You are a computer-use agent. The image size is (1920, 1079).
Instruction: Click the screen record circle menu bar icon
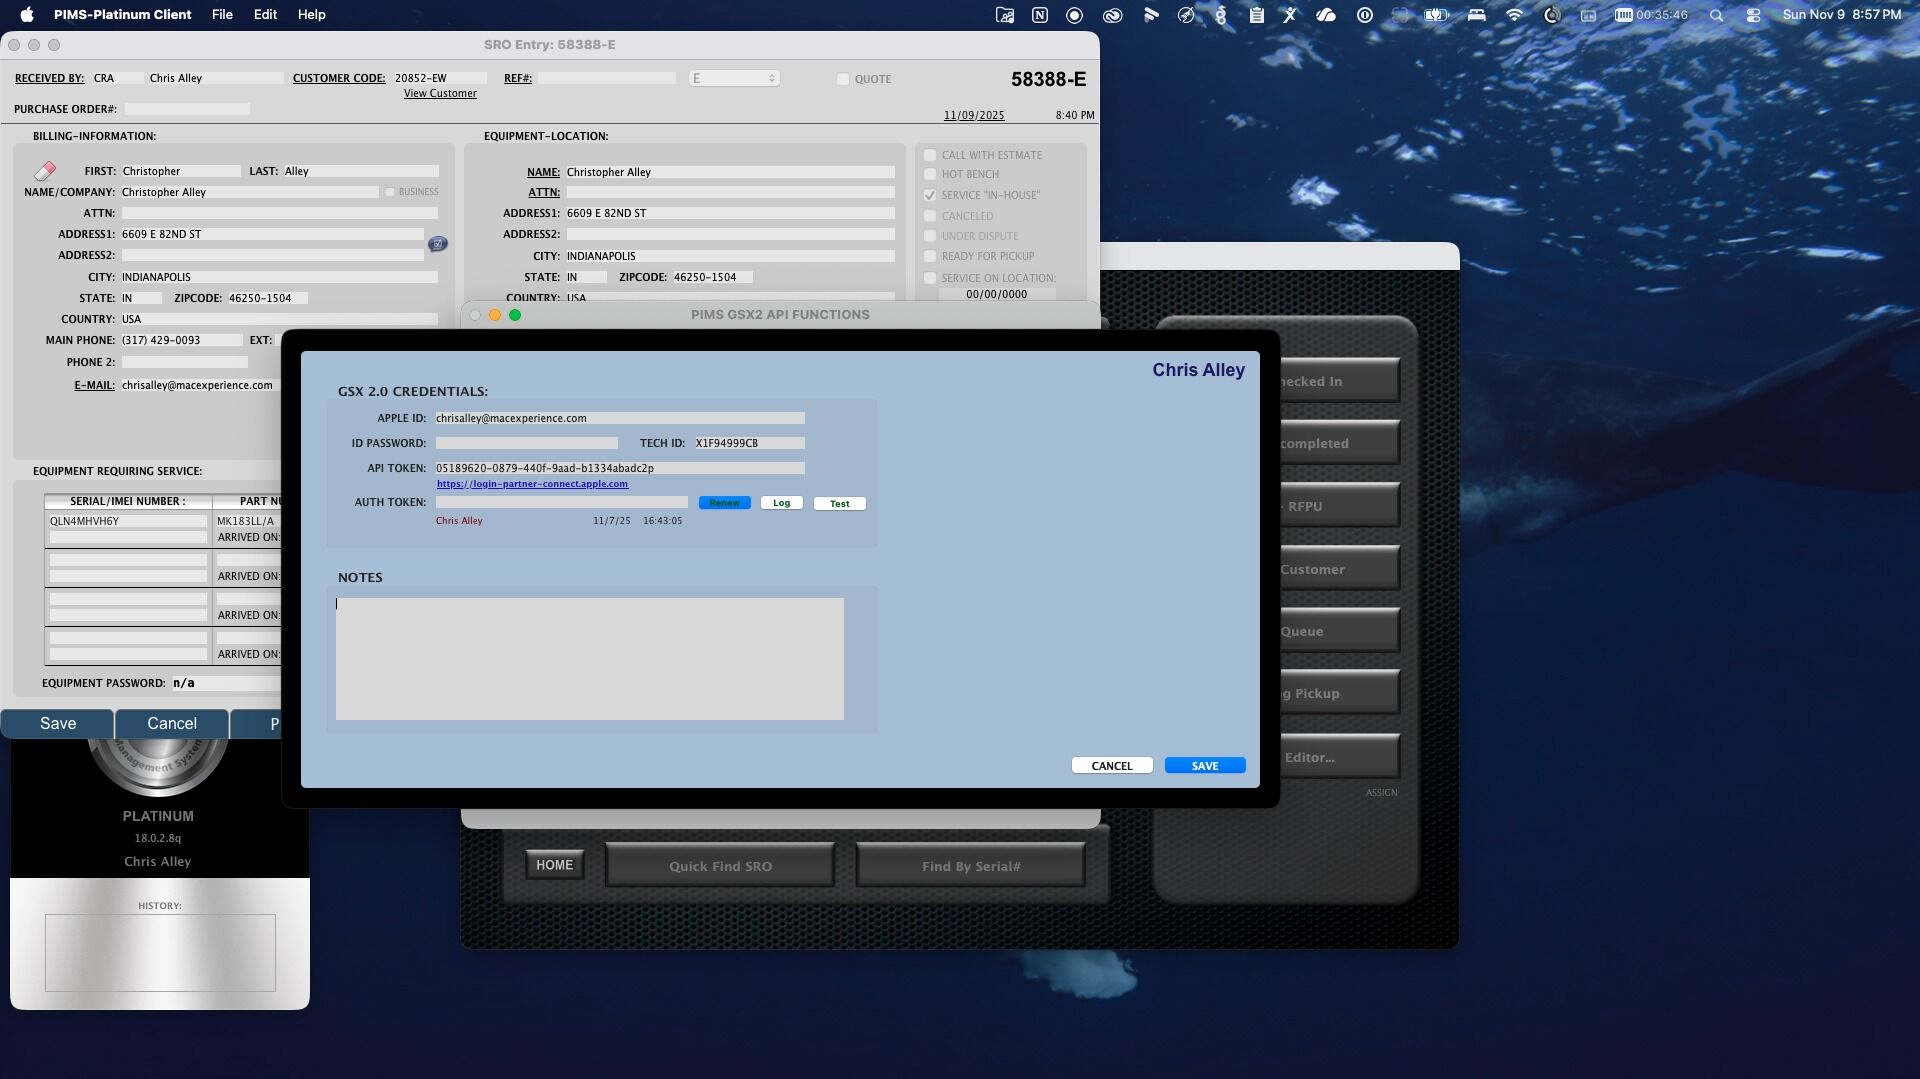click(1075, 15)
